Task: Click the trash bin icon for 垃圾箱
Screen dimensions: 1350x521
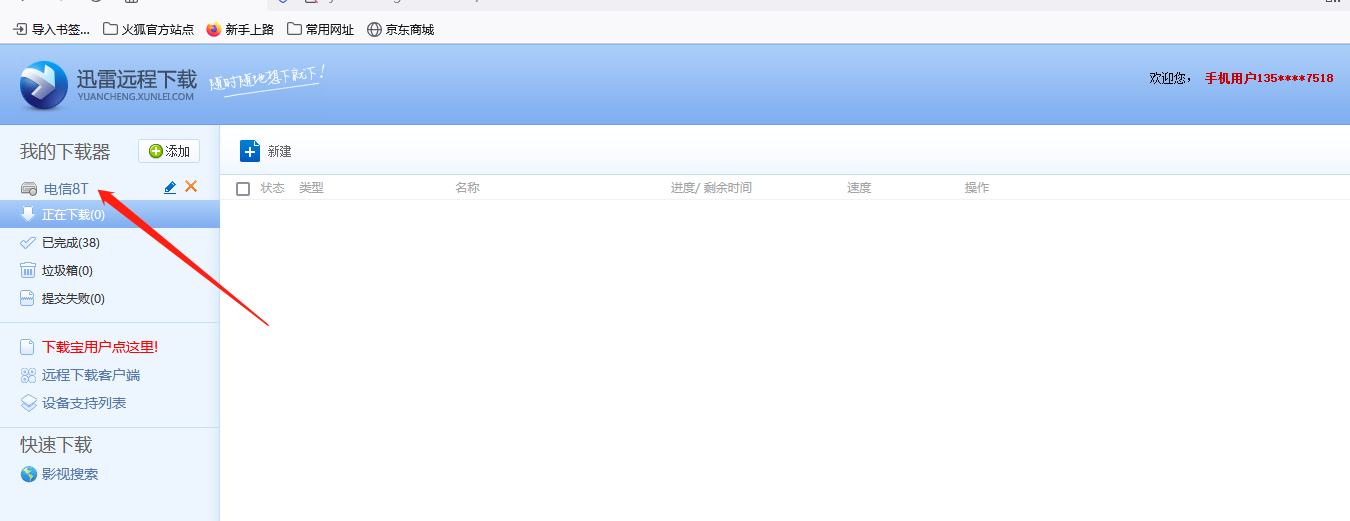Action: pyautogui.click(x=29, y=270)
